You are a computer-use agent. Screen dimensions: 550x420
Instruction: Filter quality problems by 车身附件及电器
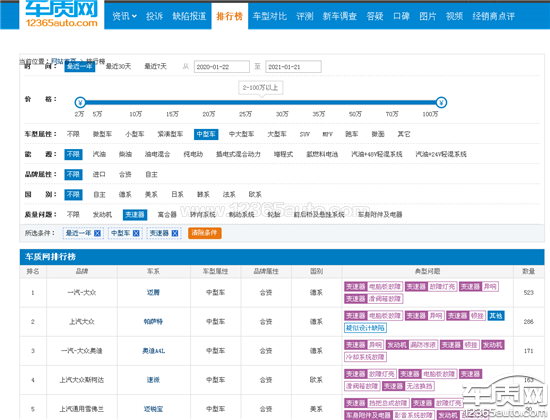coord(380,214)
